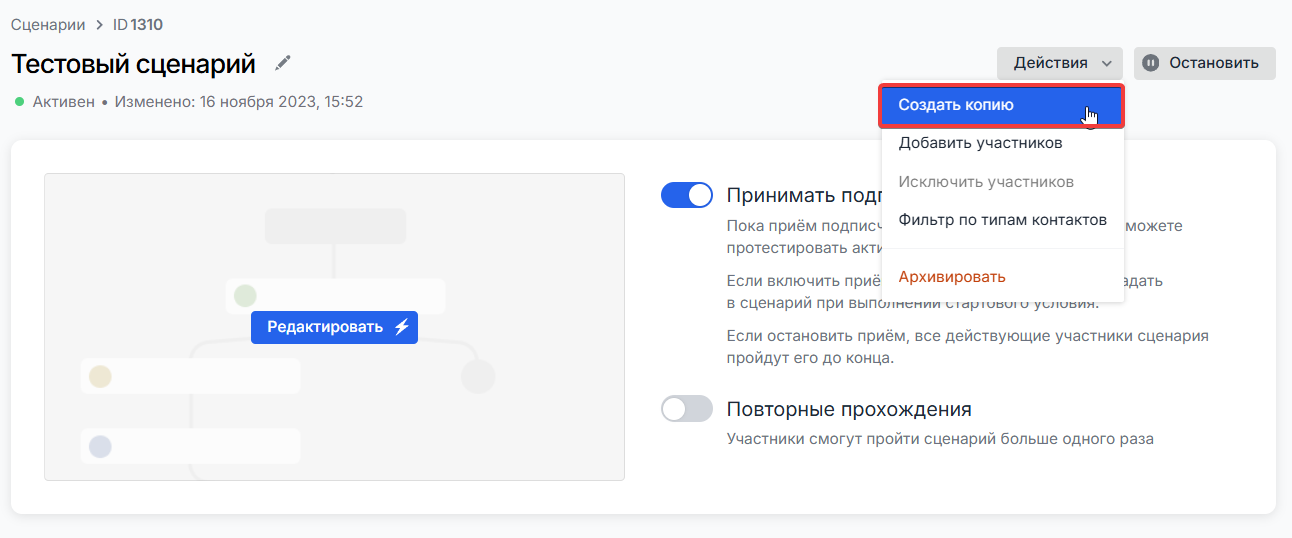The width and height of the screenshot is (1292, 538).
Task: Enable the Повторные прохождения toggle
Action: tap(687, 409)
